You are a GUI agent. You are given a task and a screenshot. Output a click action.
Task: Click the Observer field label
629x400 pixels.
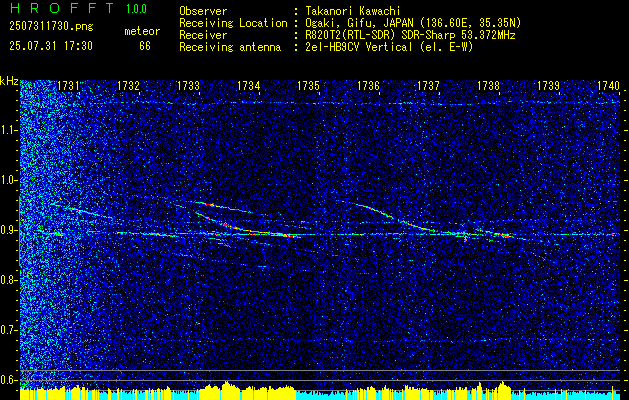(x=203, y=12)
